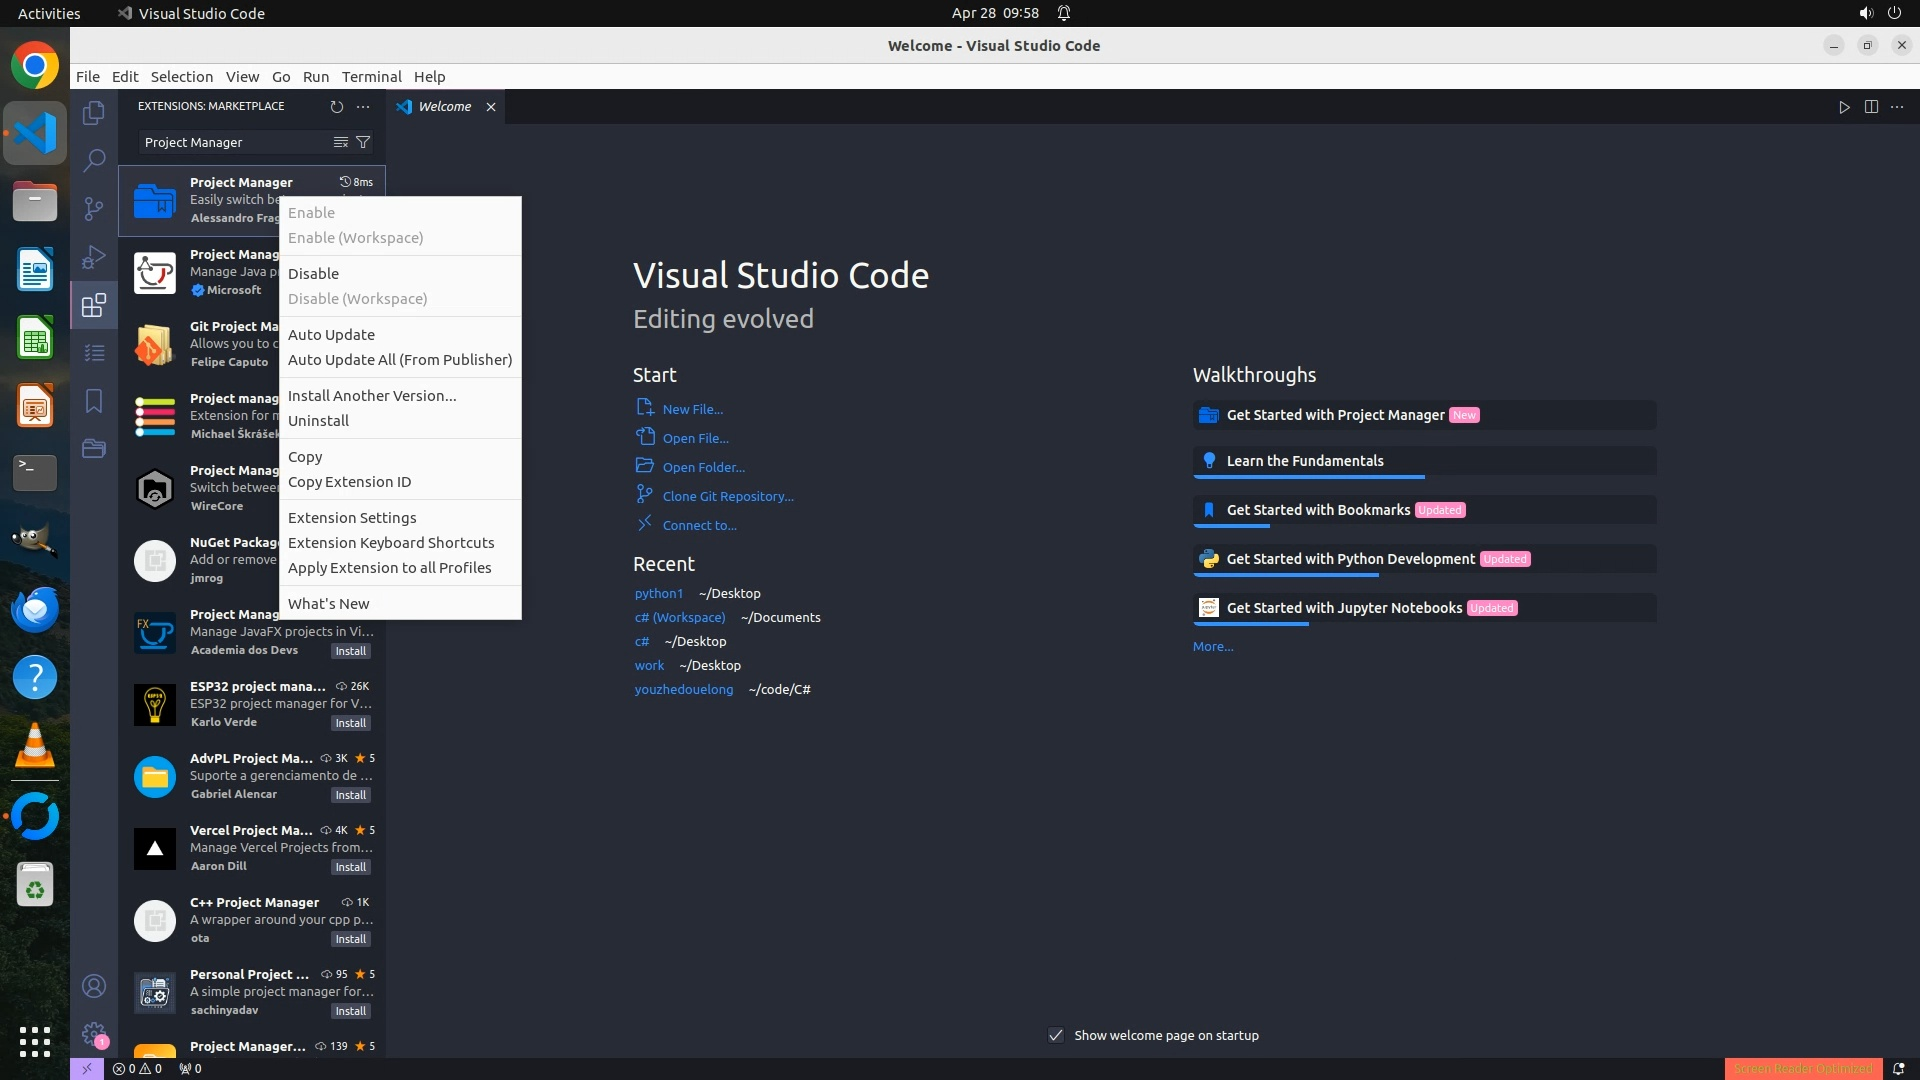
Task: Install the ESP32 project manager extension
Action: (350, 723)
